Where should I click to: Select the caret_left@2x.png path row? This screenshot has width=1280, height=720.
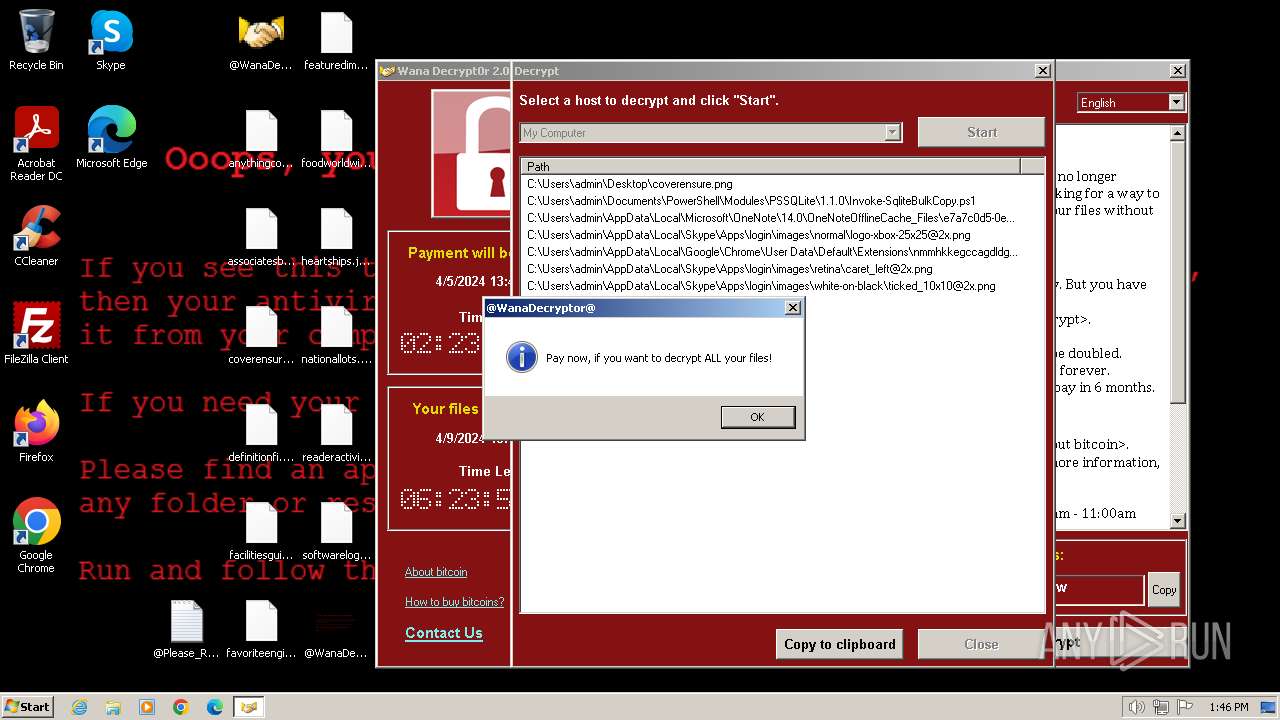pos(730,269)
